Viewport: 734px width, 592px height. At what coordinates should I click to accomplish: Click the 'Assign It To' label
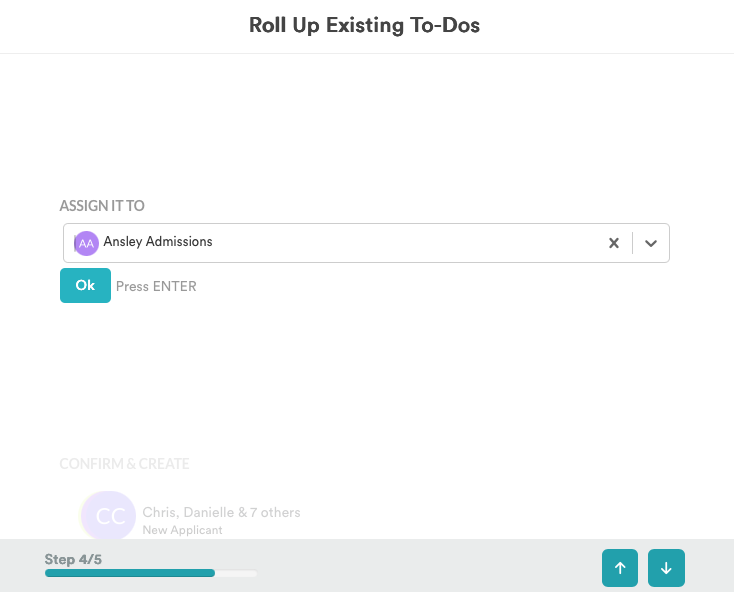pos(102,205)
